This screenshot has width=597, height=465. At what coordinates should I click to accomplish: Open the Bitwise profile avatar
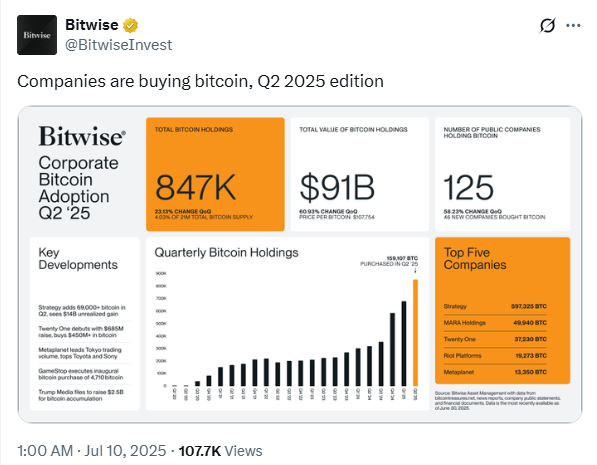[x=37, y=35]
